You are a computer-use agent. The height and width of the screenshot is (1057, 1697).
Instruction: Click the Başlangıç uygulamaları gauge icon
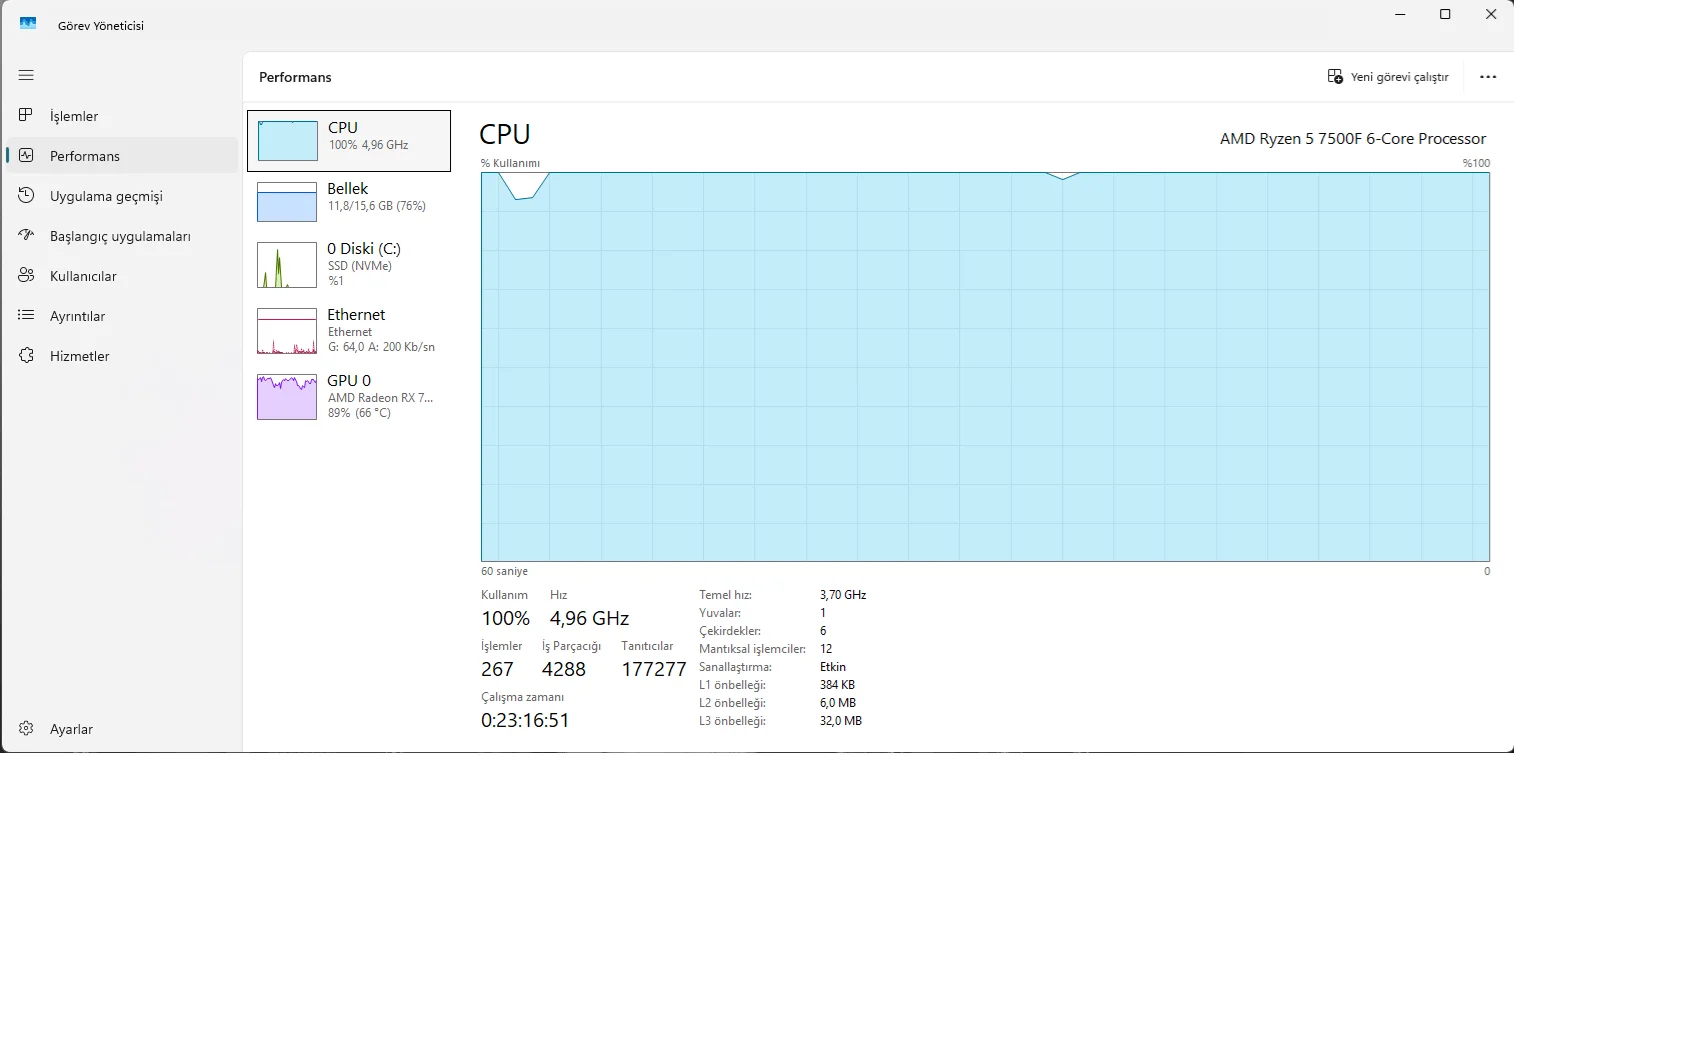point(26,235)
